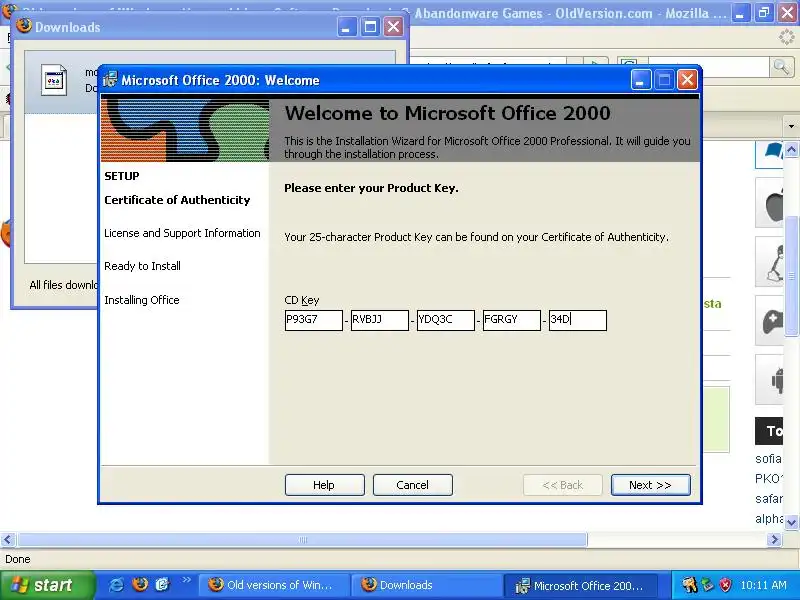Click the "alpha" text on the webpage
Viewport: 800px width, 600px height.
click(769, 518)
